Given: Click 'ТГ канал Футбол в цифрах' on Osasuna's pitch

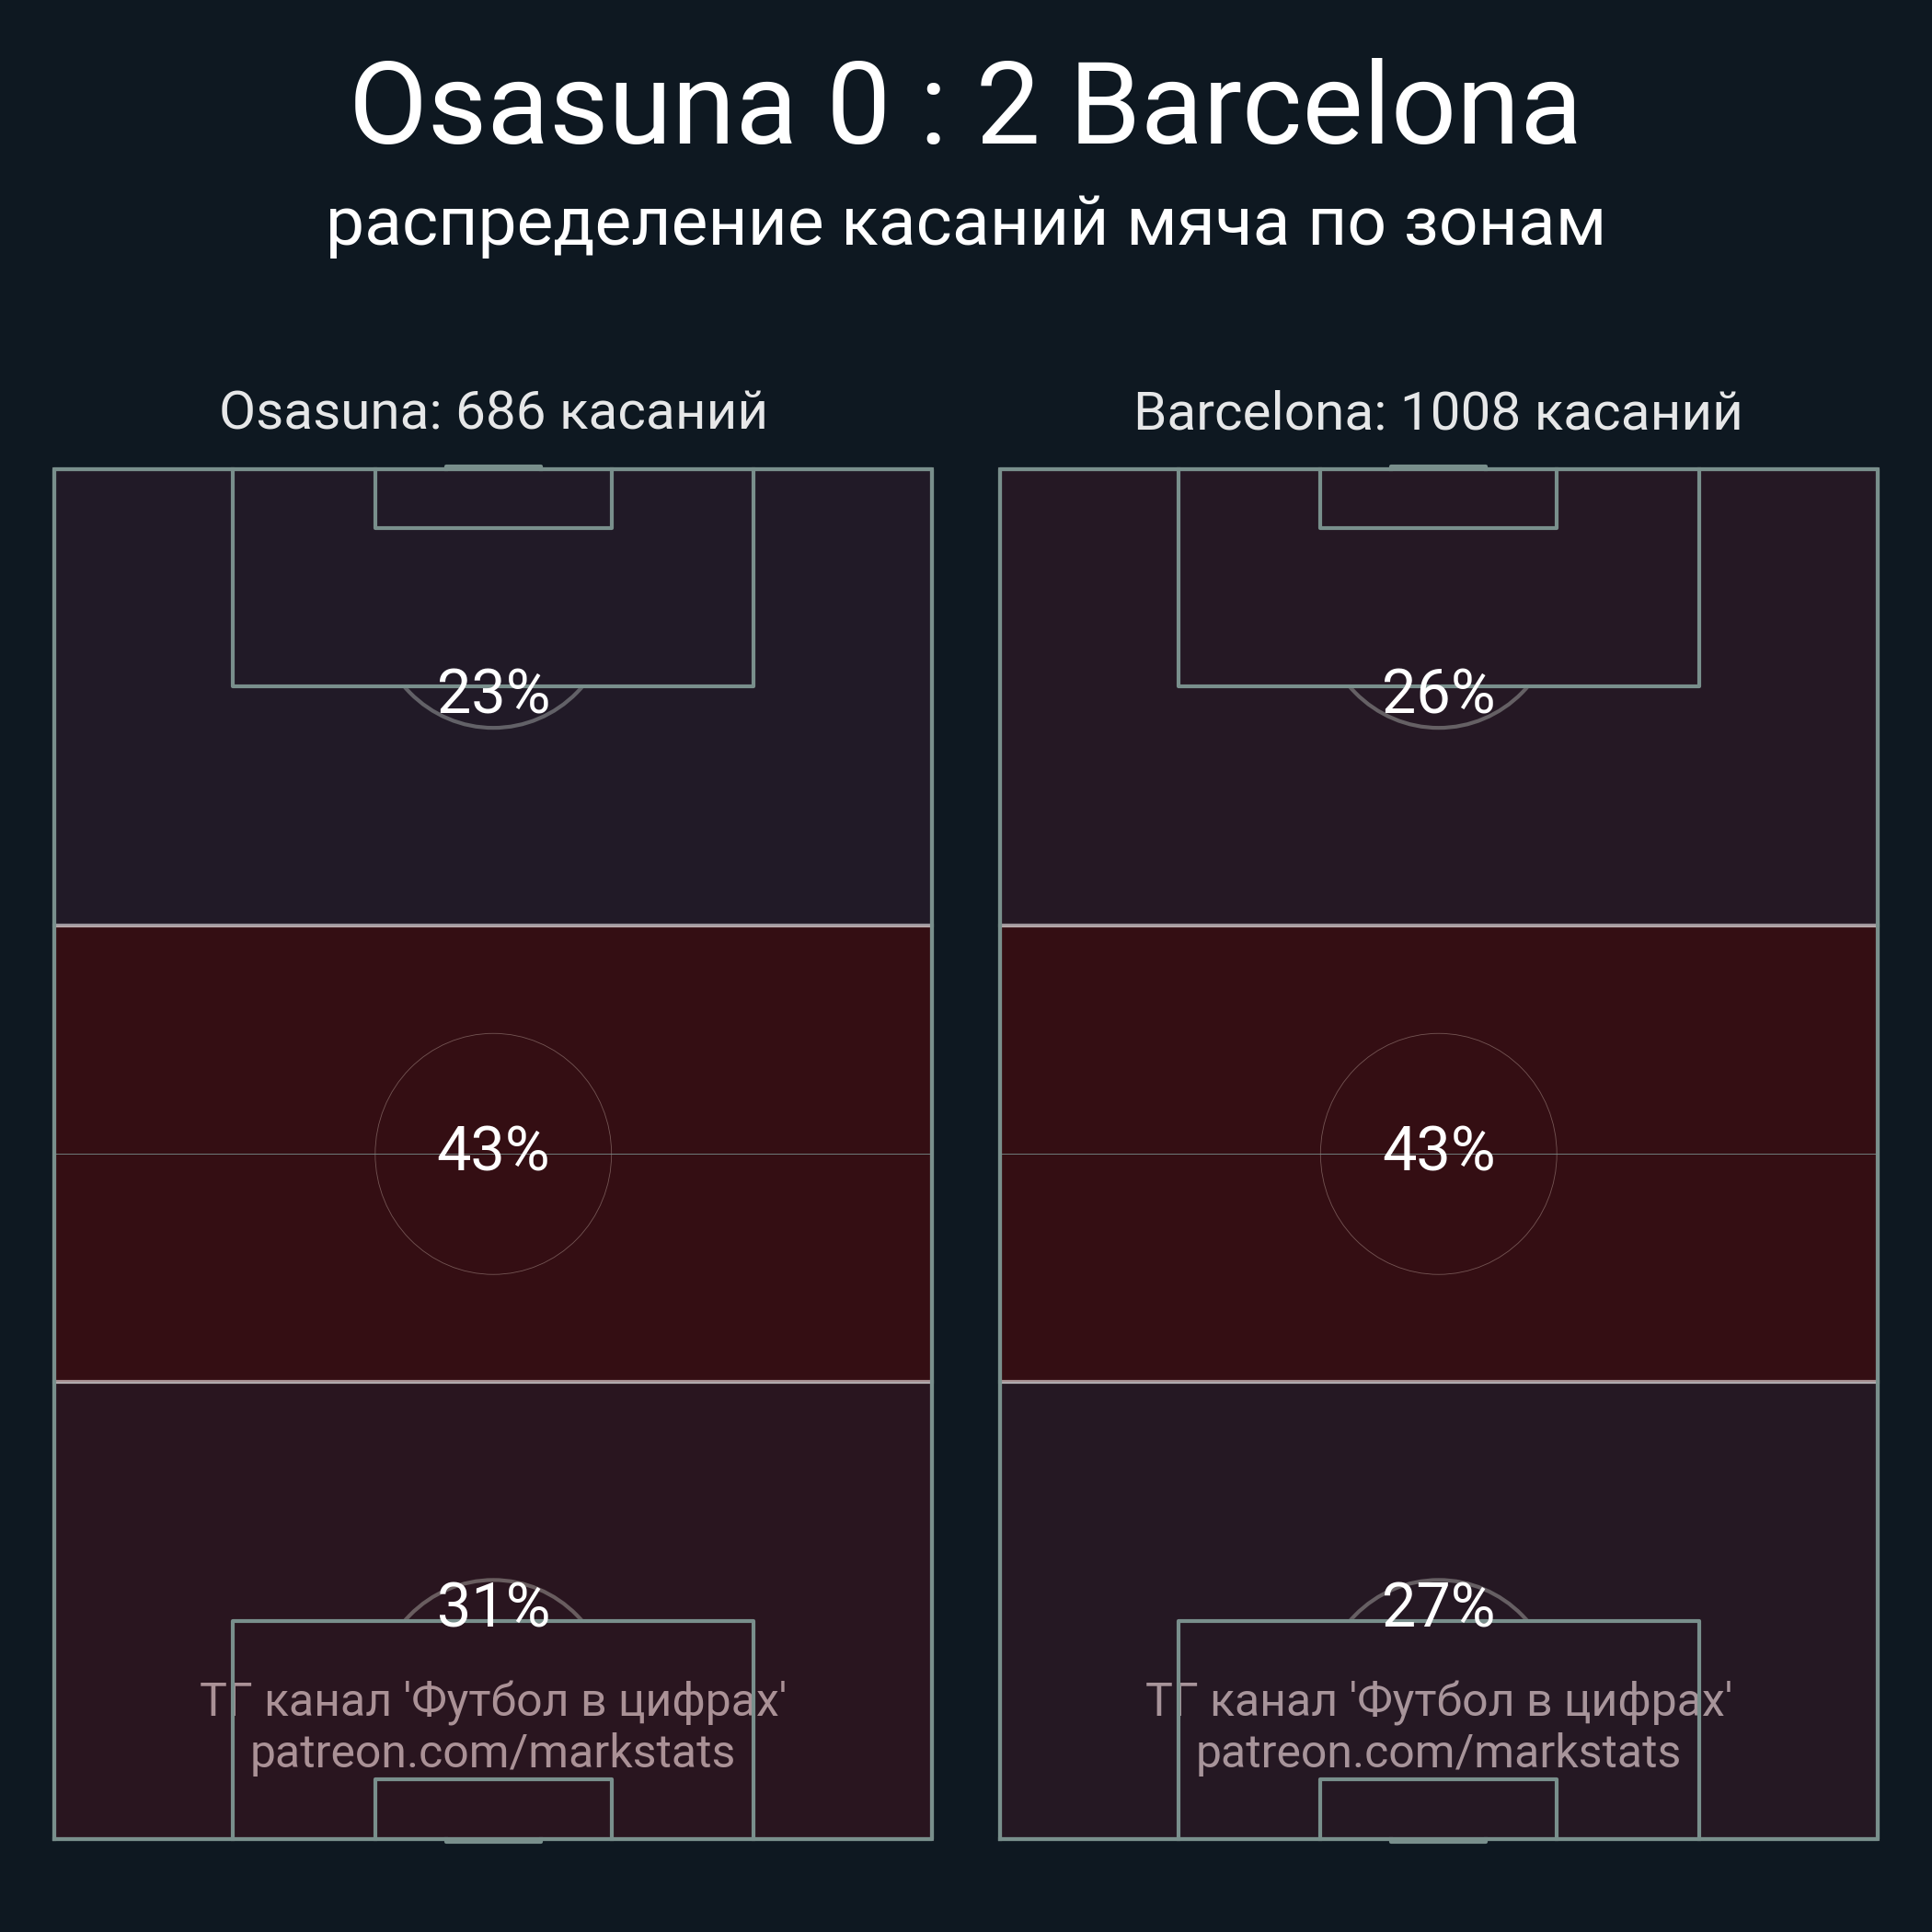Looking at the screenshot, I should (493, 1700).
